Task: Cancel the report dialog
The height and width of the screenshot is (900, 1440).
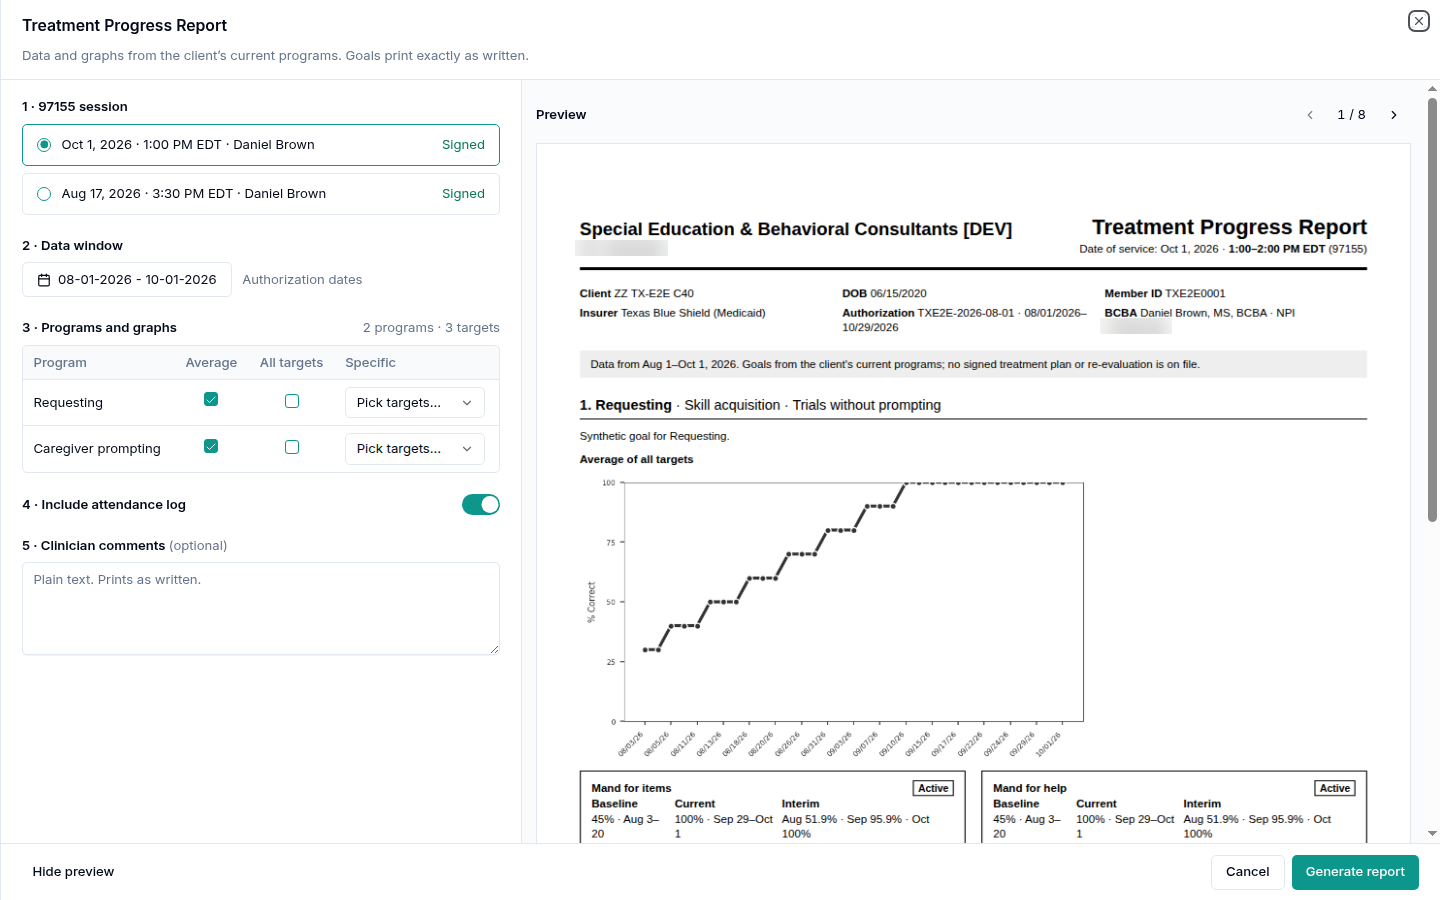Action: tap(1247, 872)
